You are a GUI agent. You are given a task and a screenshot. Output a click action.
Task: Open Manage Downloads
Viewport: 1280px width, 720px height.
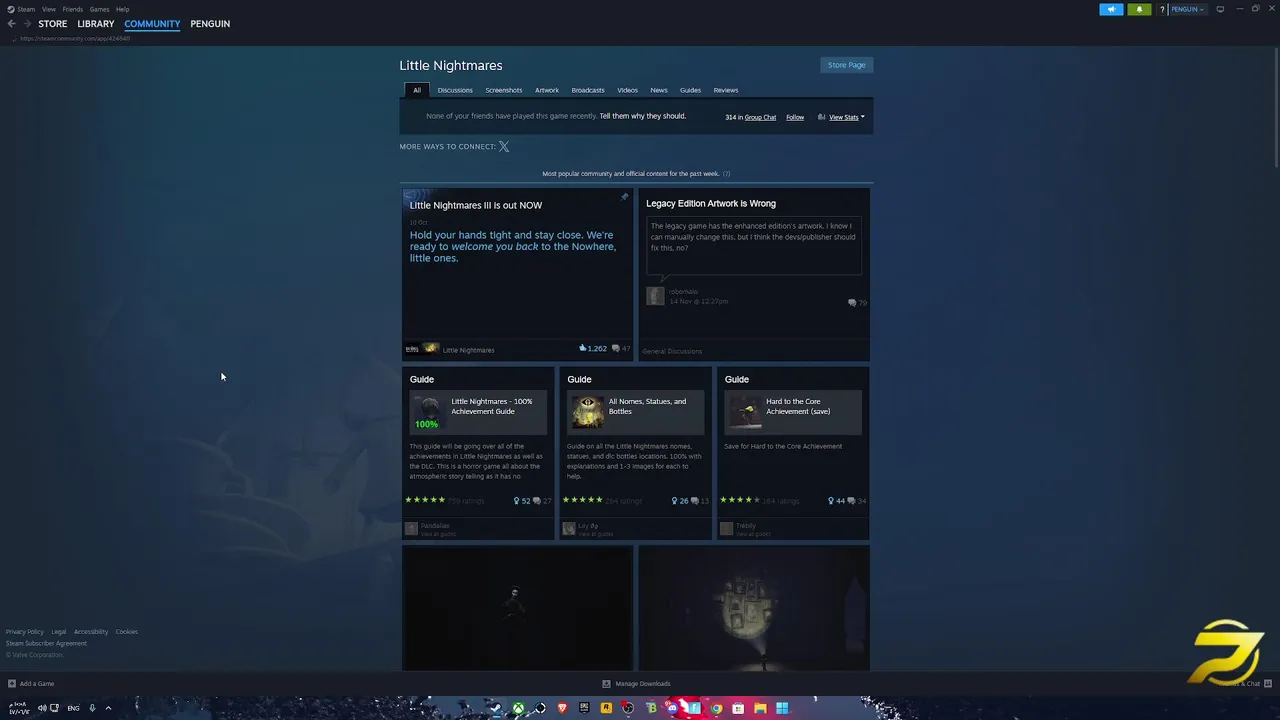[636, 684]
